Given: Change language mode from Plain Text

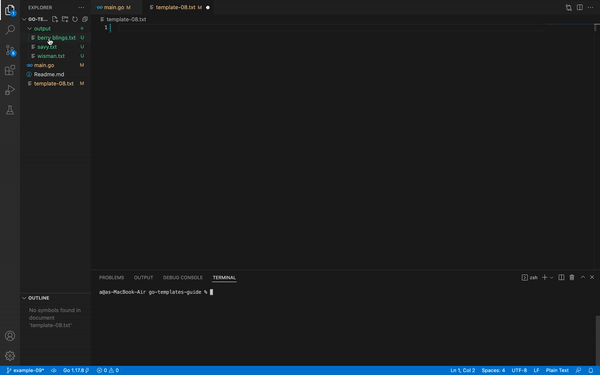Looking at the screenshot, I should pyautogui.click(x=557, y=370).
